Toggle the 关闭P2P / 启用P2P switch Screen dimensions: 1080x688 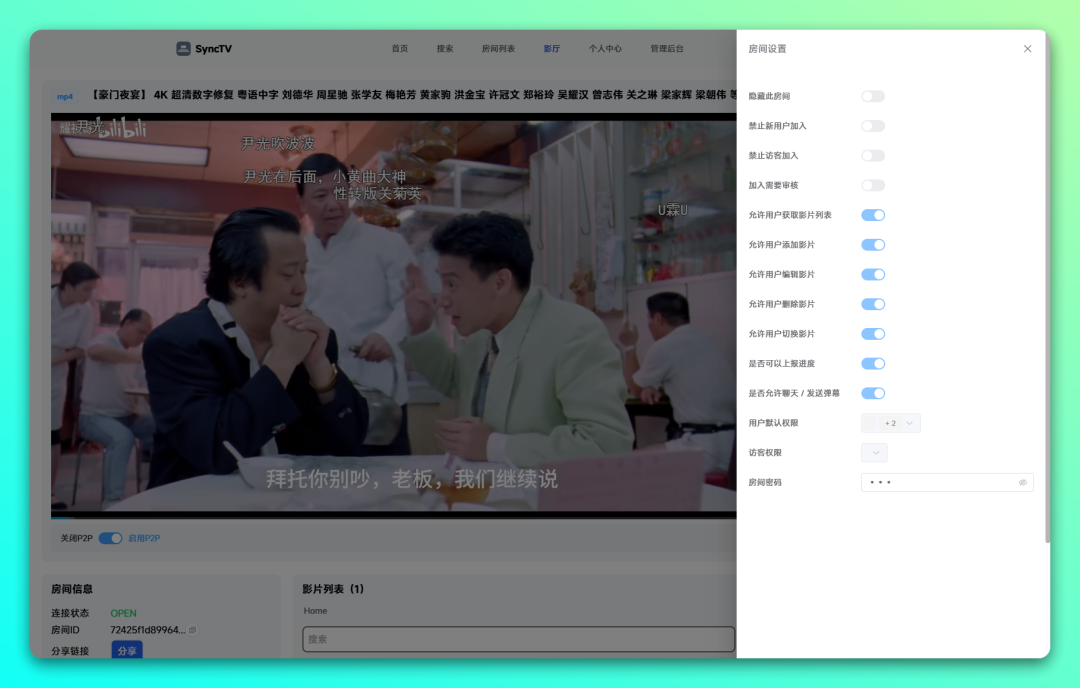[110, 538]
